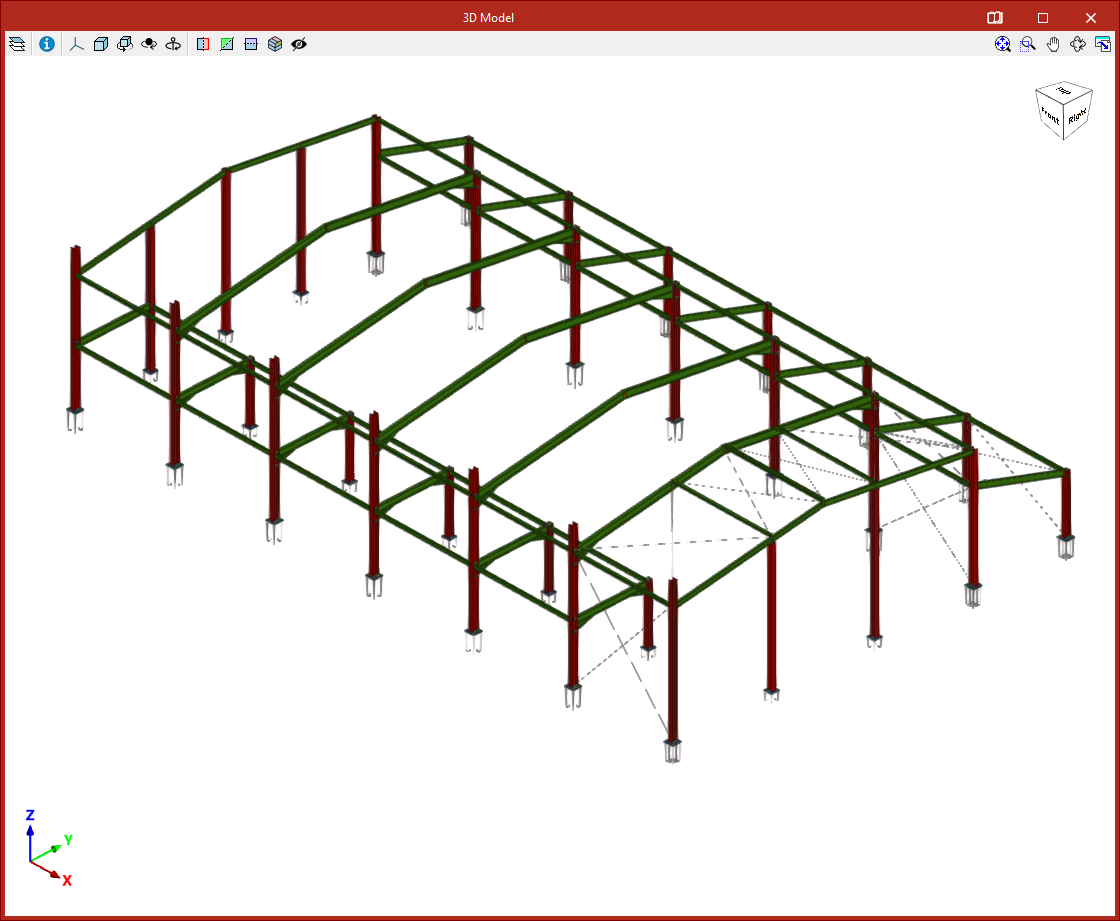Click the rotating cube orbit icon
The height and width of the screenshot is (921, 1120).
(125, 44)
